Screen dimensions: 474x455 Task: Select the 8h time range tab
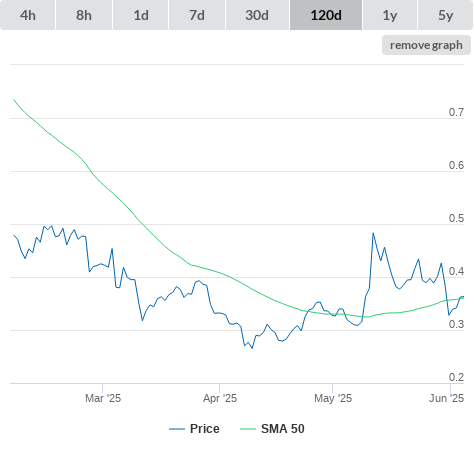pyautogui.click(x=84, y=15)
